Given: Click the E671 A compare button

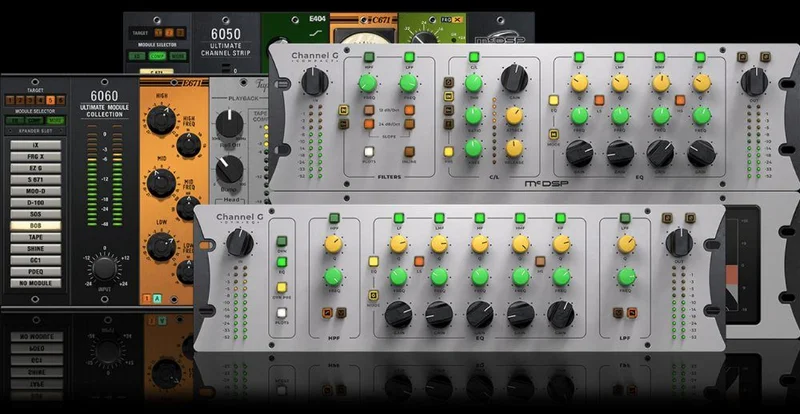Looking at the screenshot, I should [x=157, y=300].
